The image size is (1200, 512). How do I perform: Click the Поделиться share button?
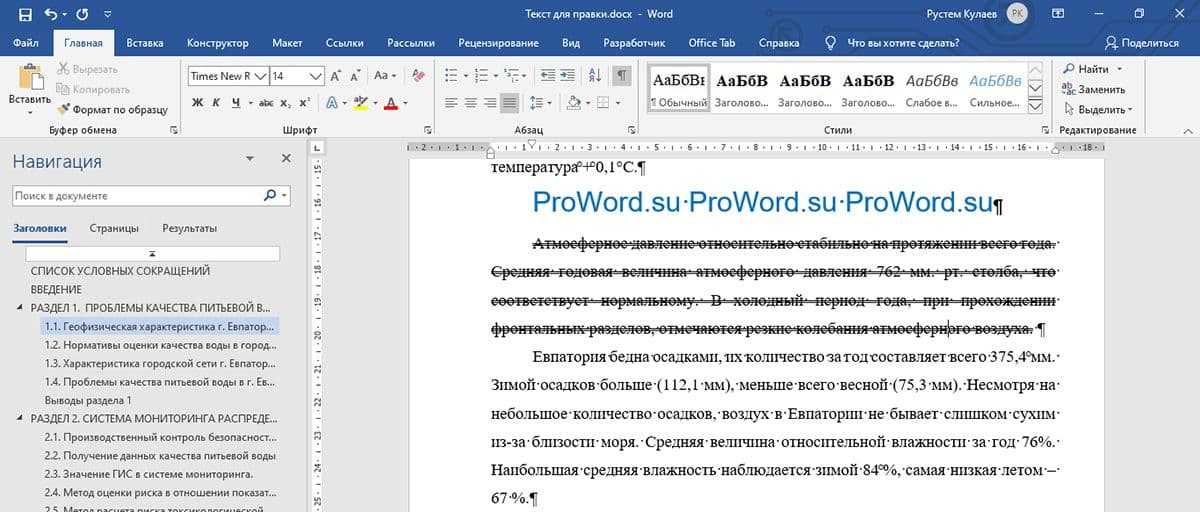[1141, 43]
